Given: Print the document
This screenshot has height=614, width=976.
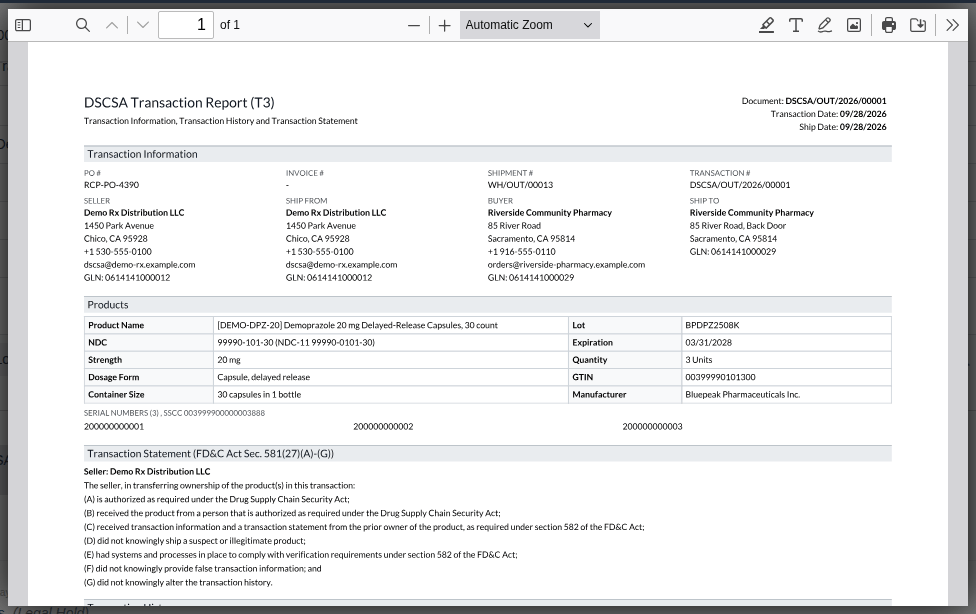Looking at the screenshot, I should [889, 25].
